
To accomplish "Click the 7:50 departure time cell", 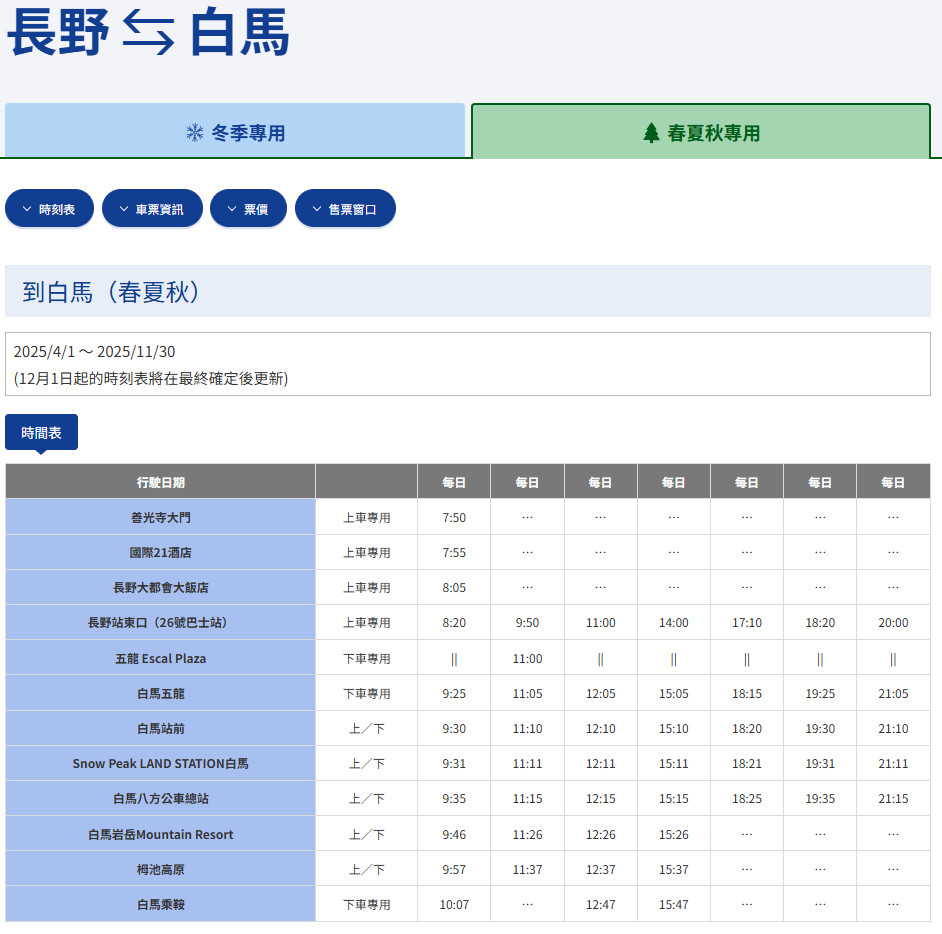I will point(454,517).
